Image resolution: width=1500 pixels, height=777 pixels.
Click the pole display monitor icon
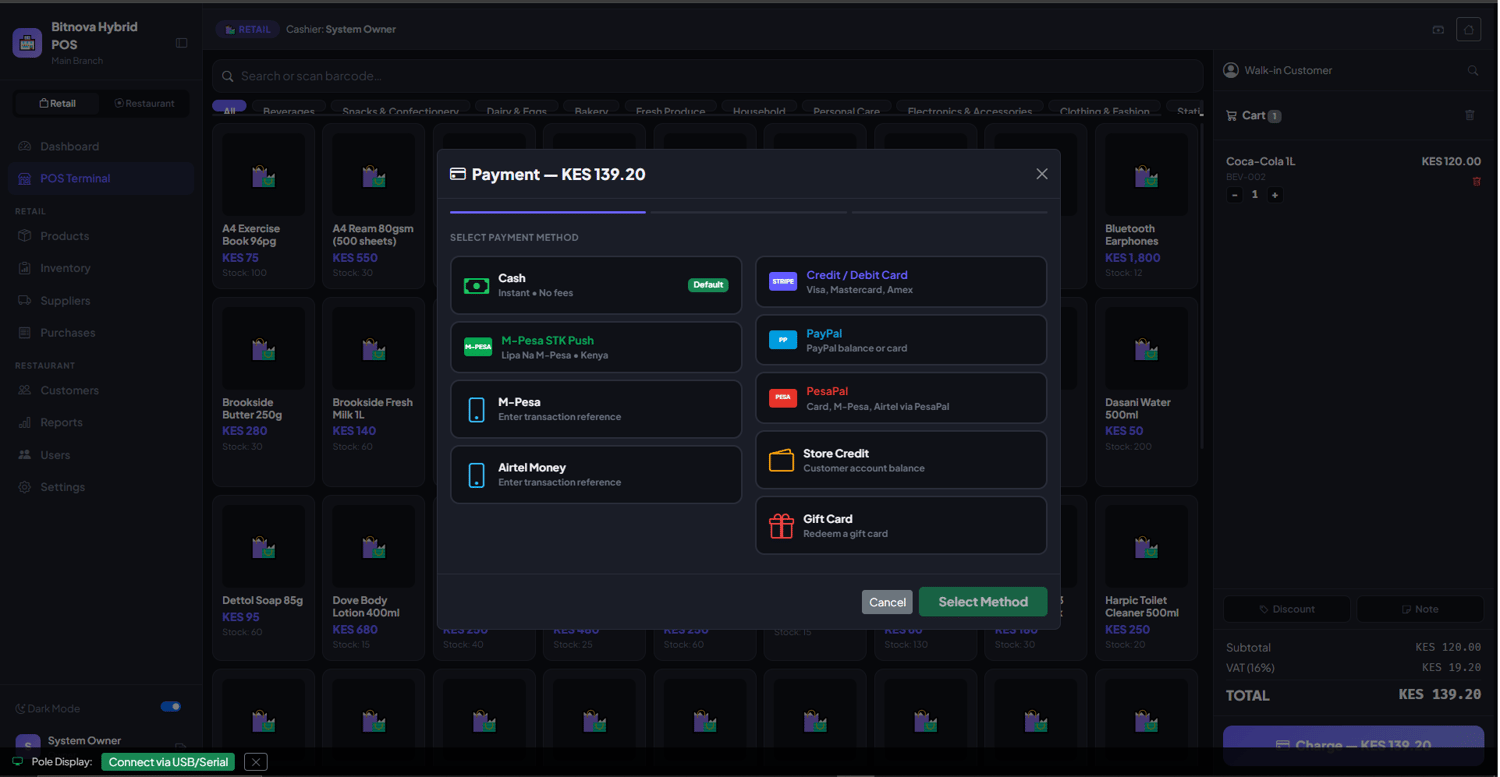(17, 762)
